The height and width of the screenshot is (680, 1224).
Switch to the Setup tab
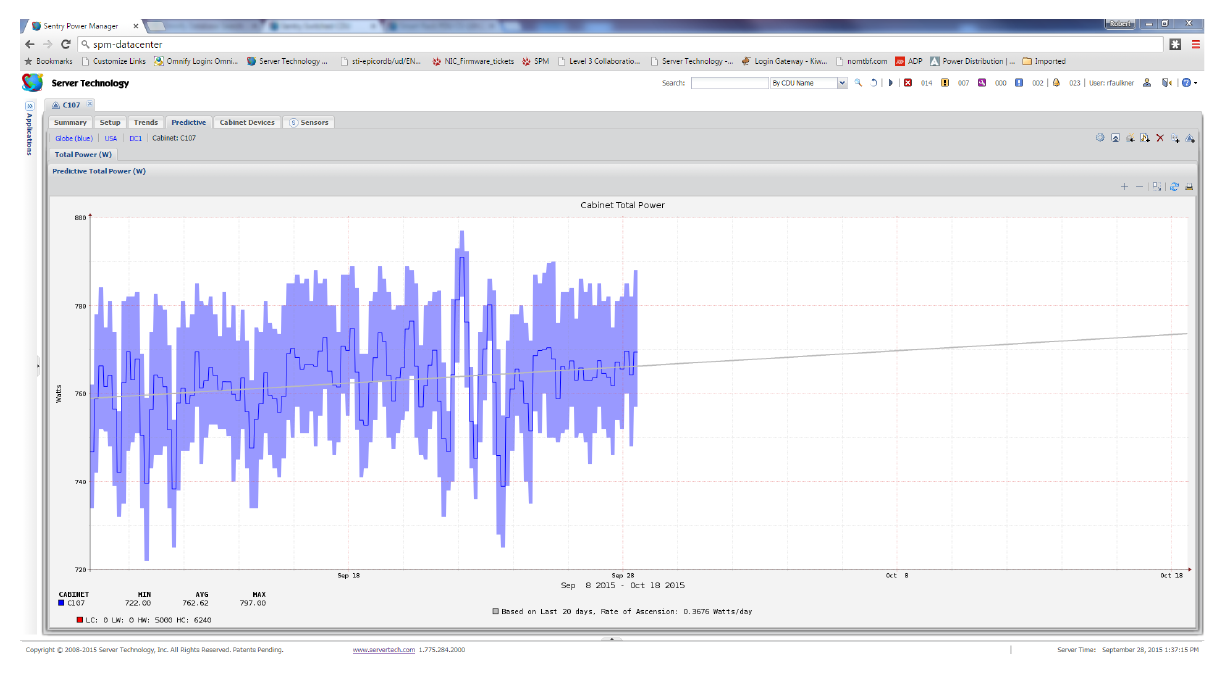tap(110, 122)
